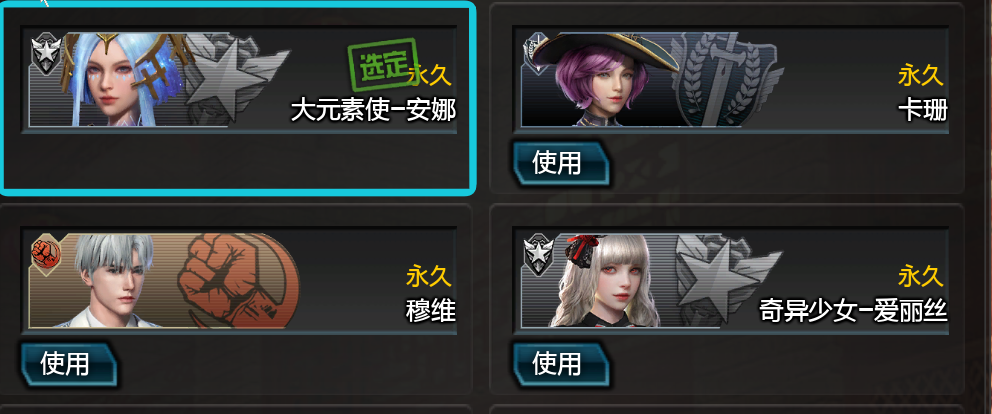Click the 使用 button under 卡珊
Screen dimensions: 992x414
(561, 163)
